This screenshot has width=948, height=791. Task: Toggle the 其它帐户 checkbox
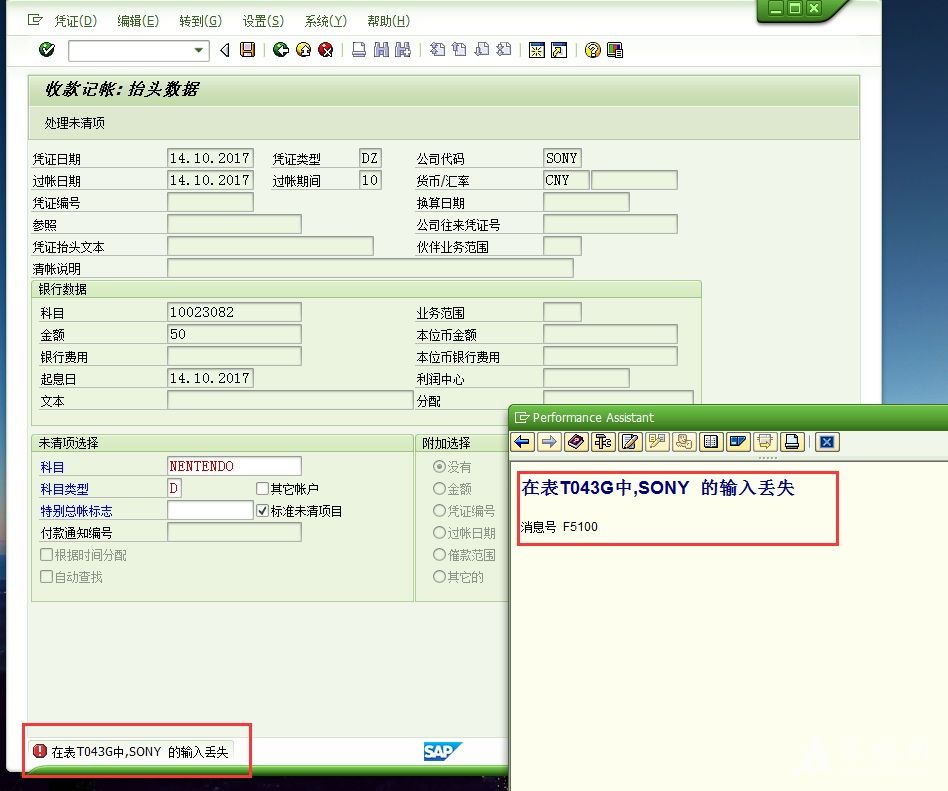click(262, 489)
